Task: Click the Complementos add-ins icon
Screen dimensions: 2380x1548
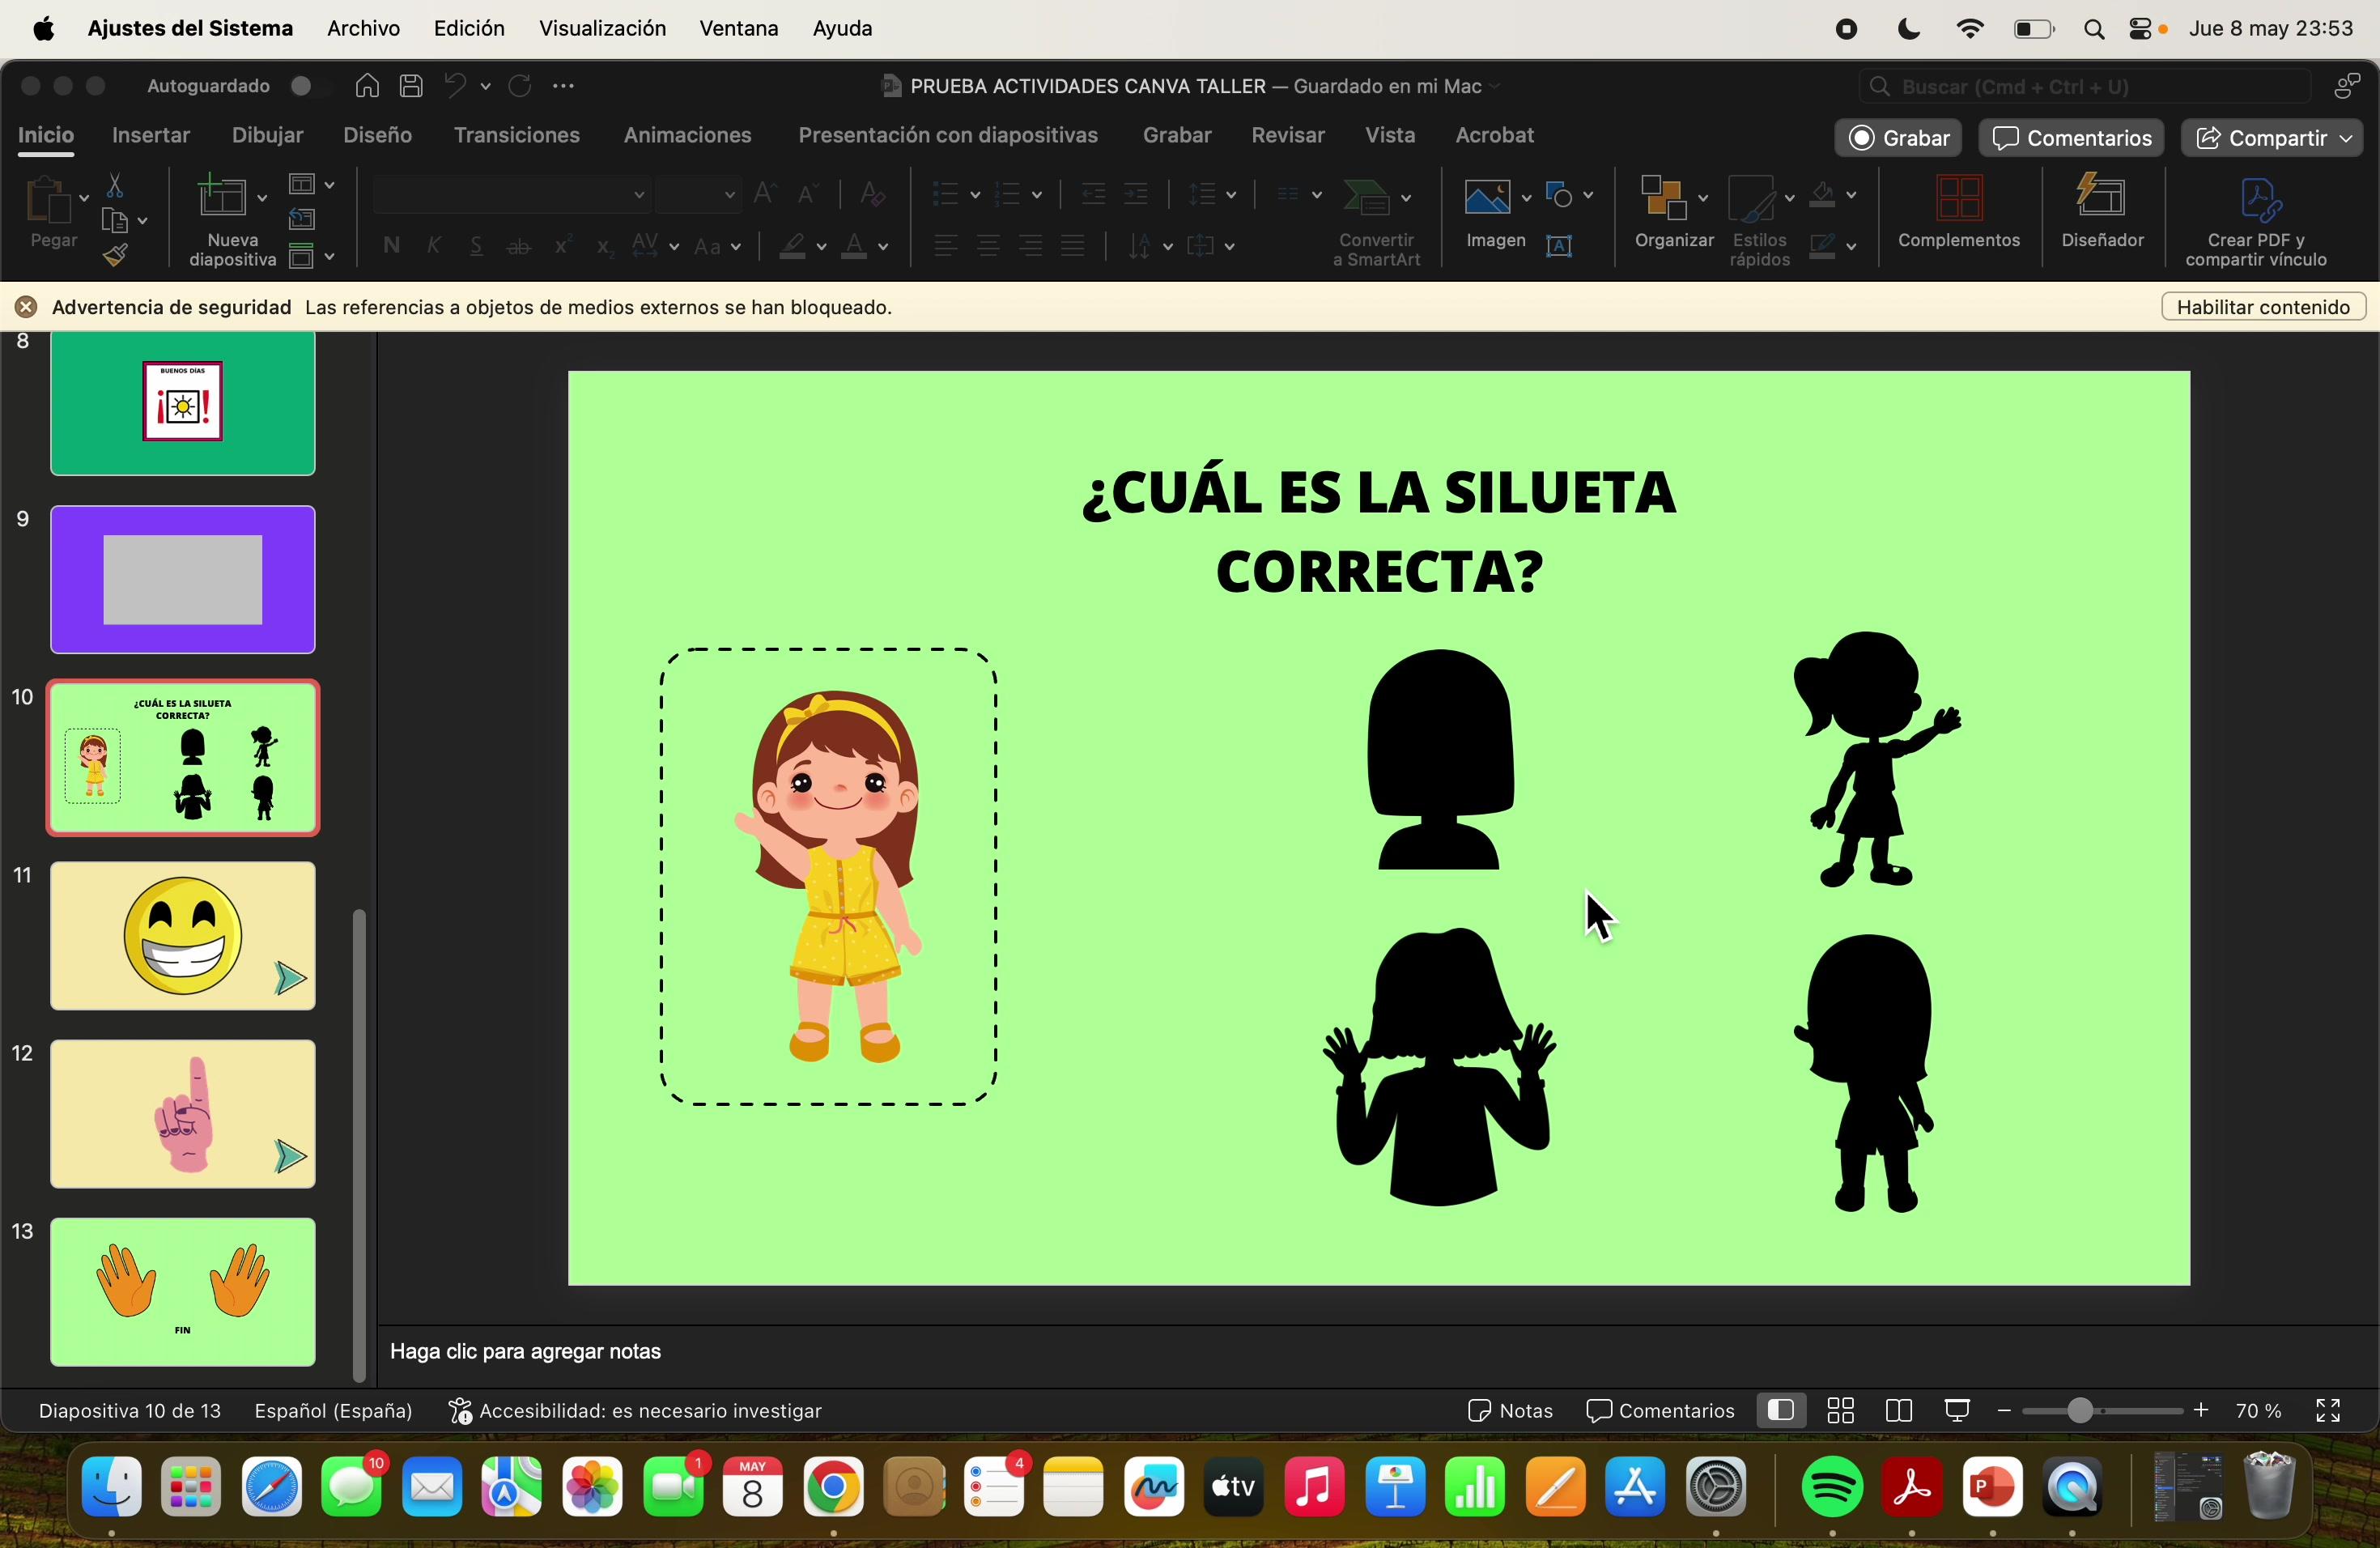Action: 1958,200
